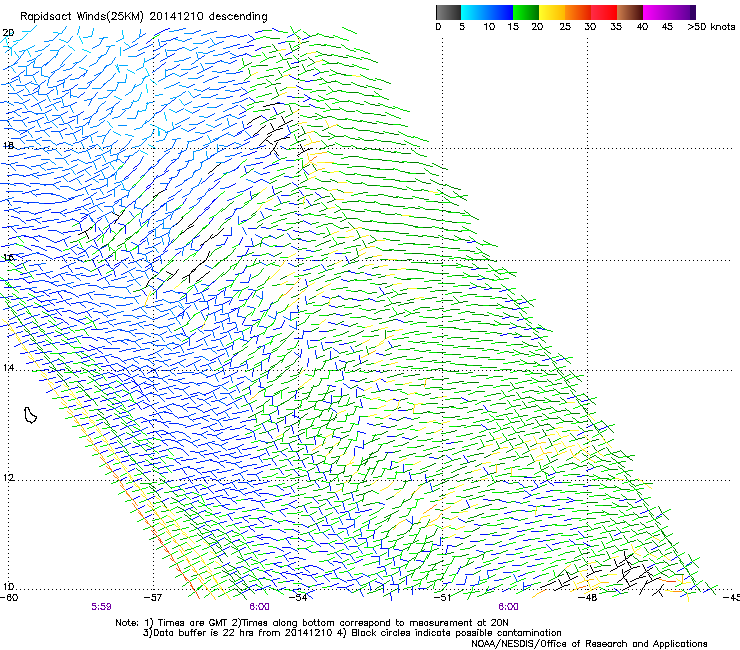Click the cyan 5-10 knots legend swatch
The width and height of the screenshot is (740, 650).
[x=473, y=12]
